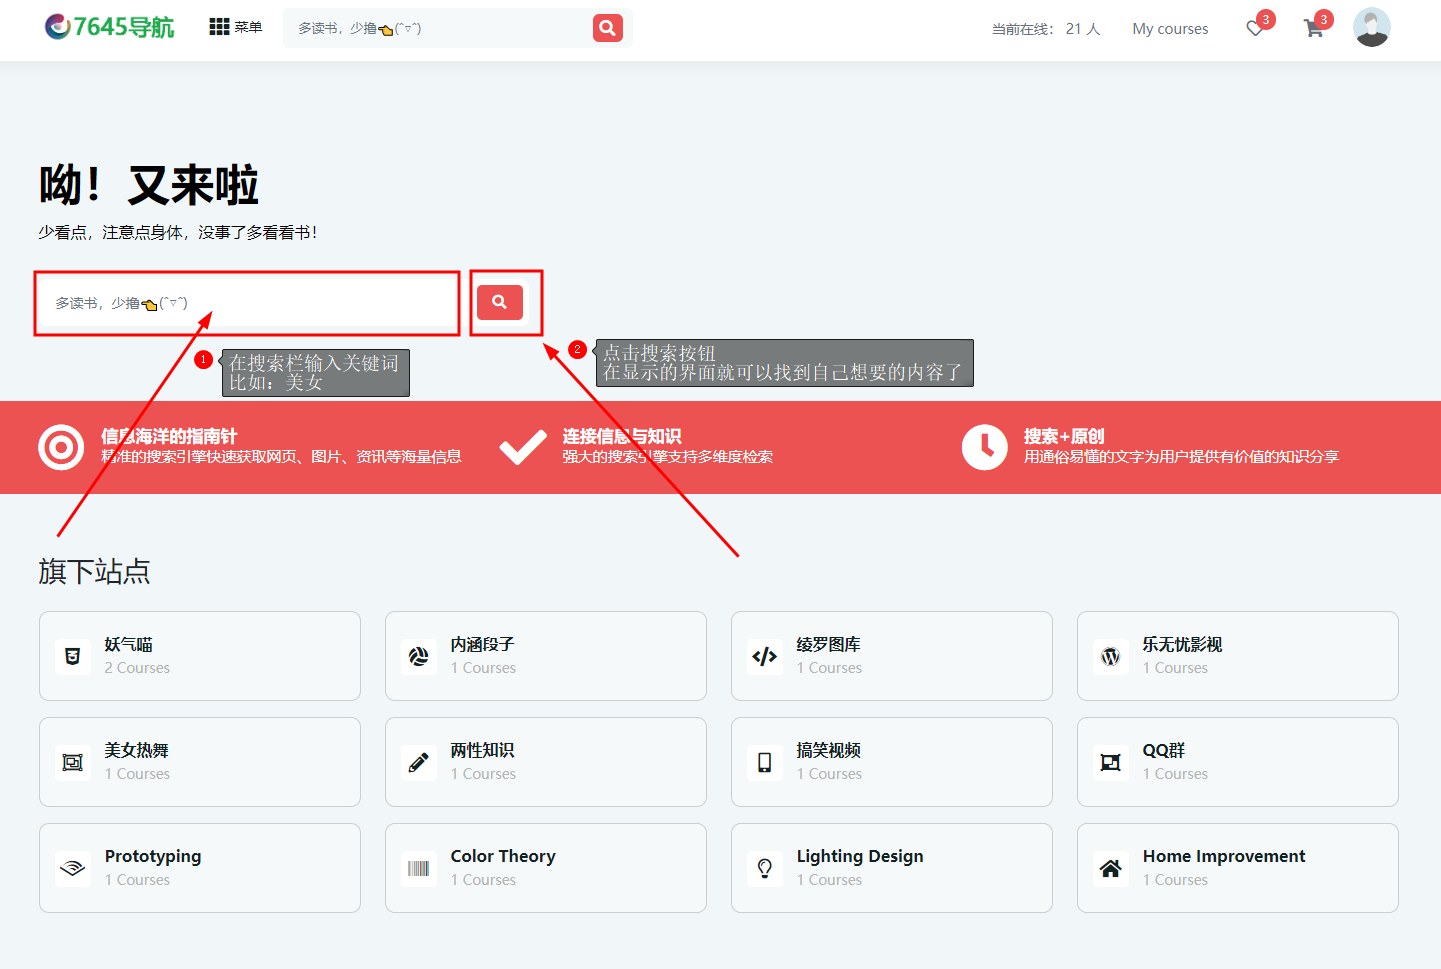Image resolution: width=1441 pixels, height=969 pixels.
Task: Open the user avatar profile menu
Action: pos(1371,28)
